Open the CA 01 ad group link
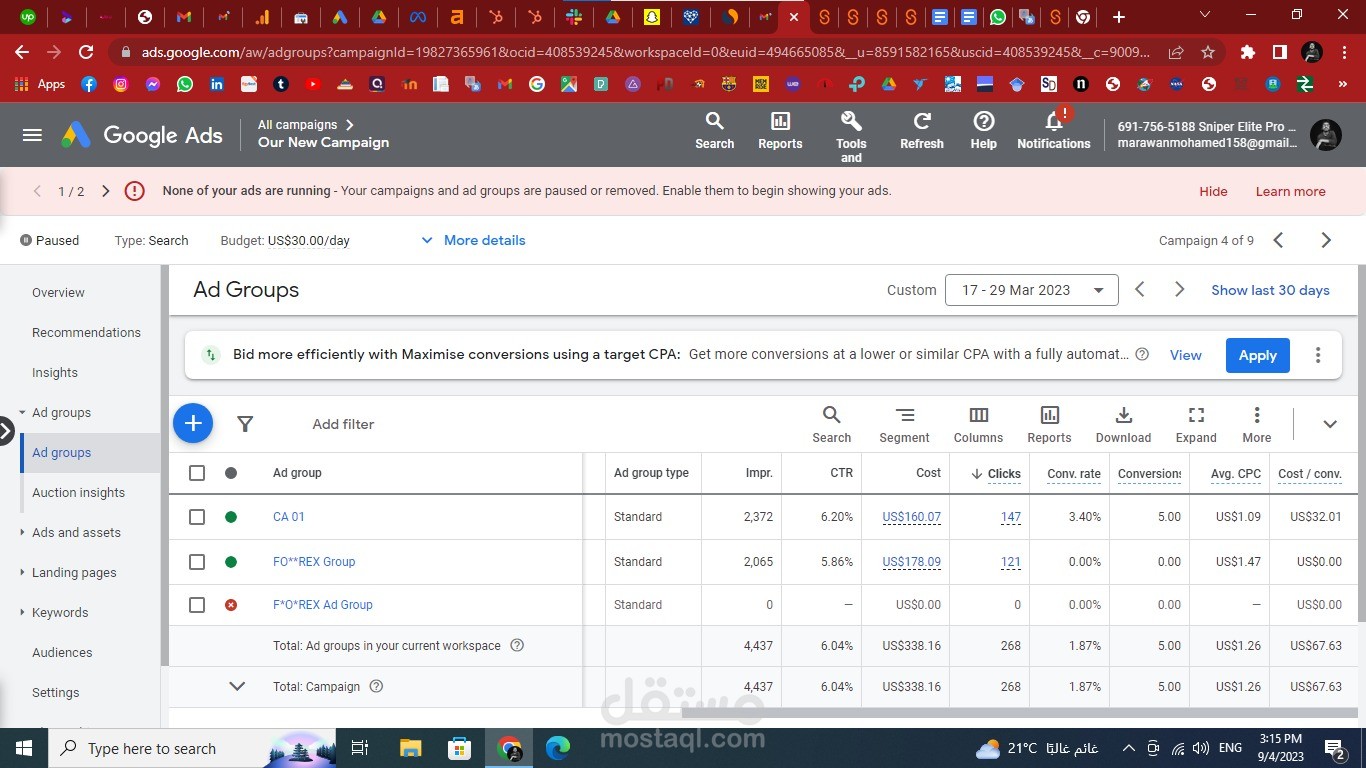The width and height of the screenshot is (1366, 768). (289, 517)
